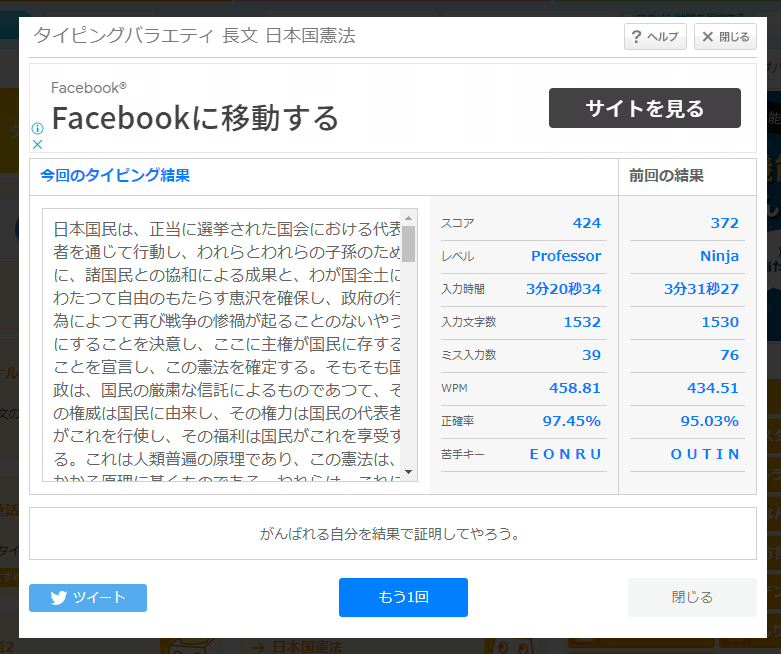Retry typing with the もう1回 button
Image resolution: width=781 pixels, height=654 pixels.
[x=403, y=597]
